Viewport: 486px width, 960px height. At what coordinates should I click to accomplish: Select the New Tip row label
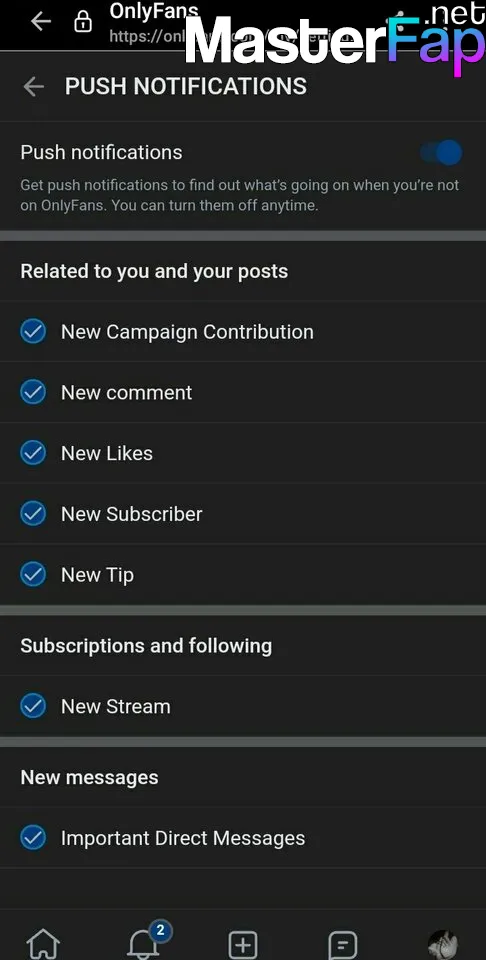click(x=97, y=575)
